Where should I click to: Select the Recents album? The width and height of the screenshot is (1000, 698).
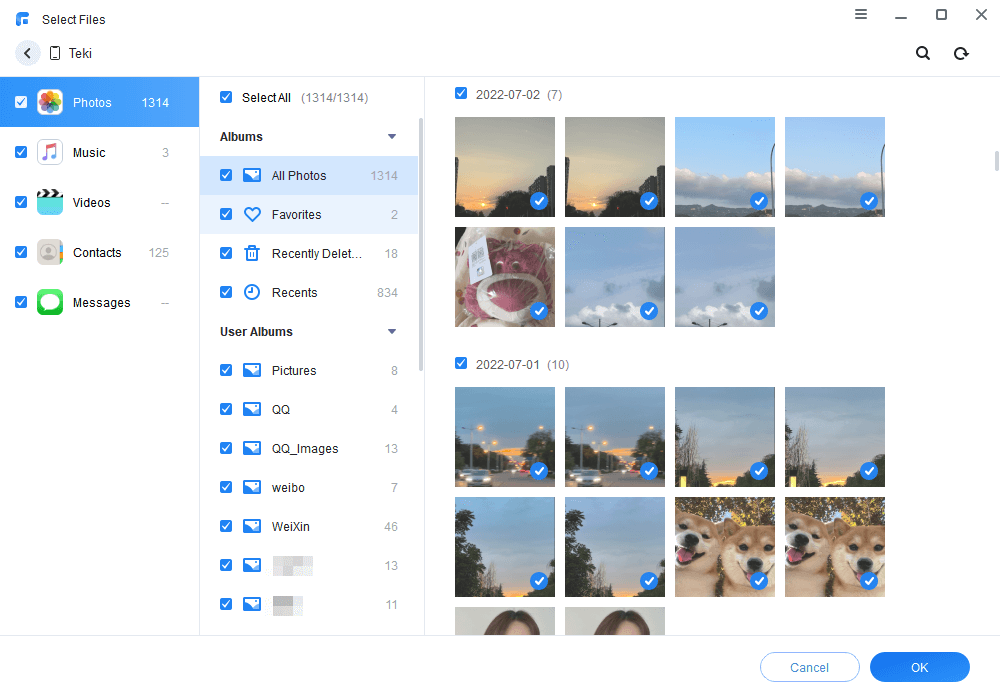(x=294, y=292)
